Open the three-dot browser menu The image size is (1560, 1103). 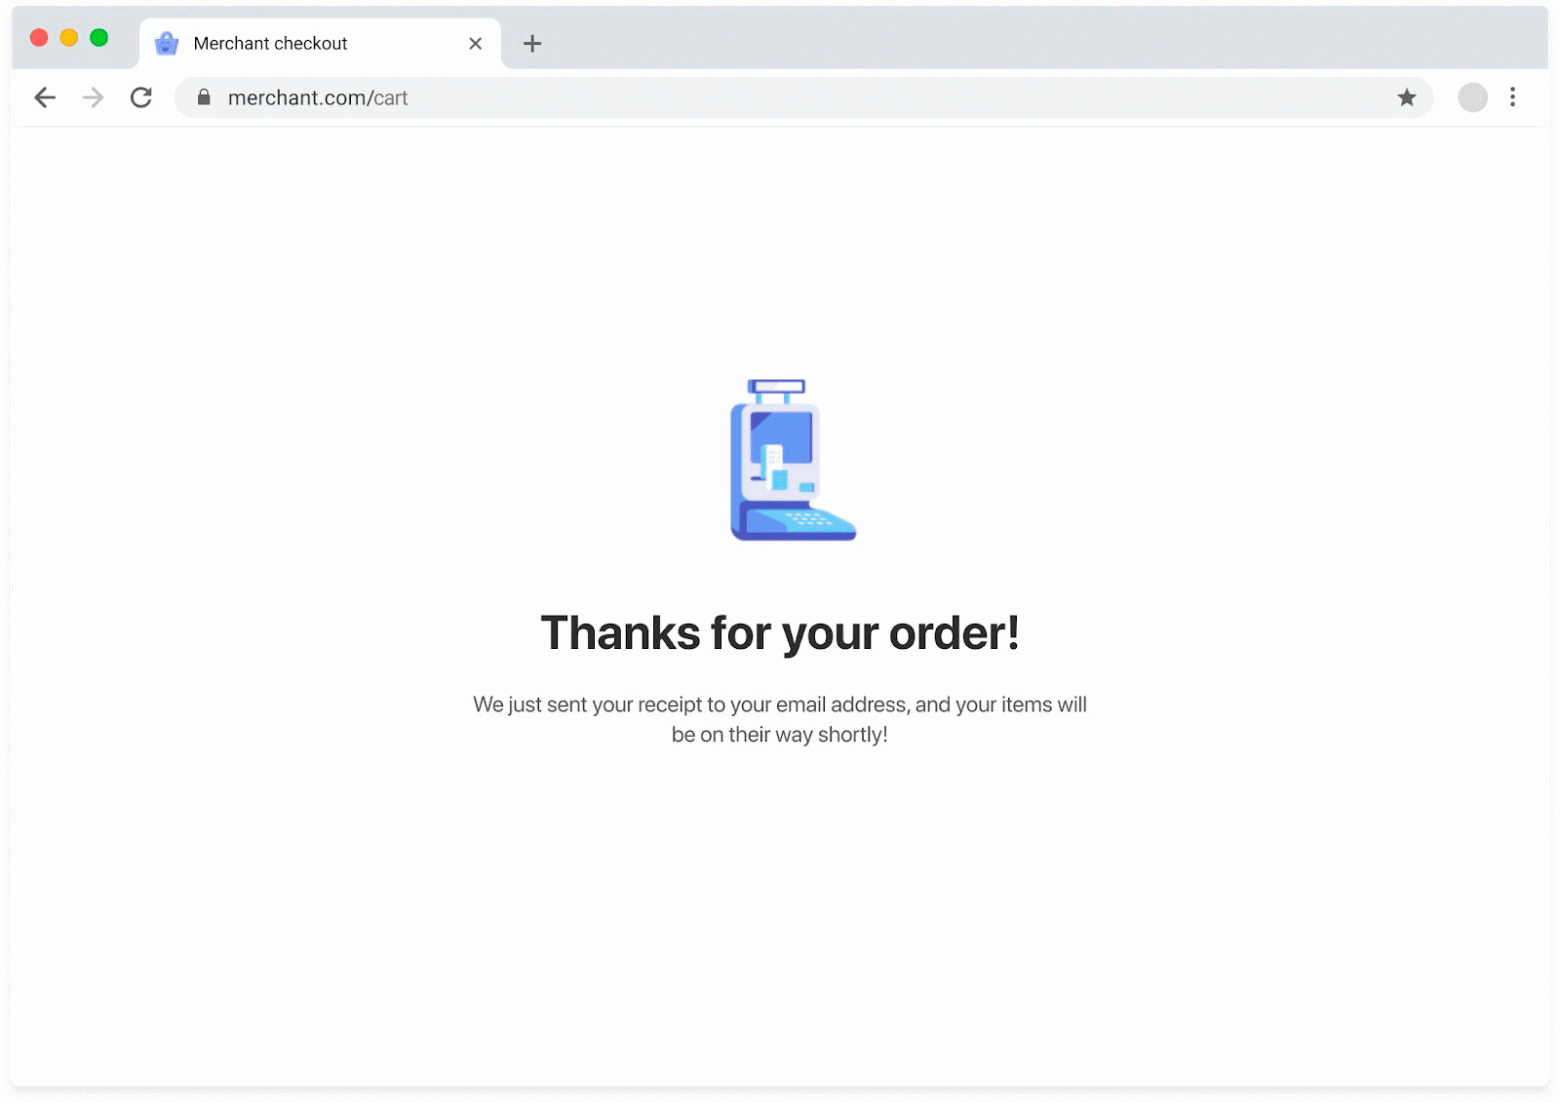[x=1512, y=97]
